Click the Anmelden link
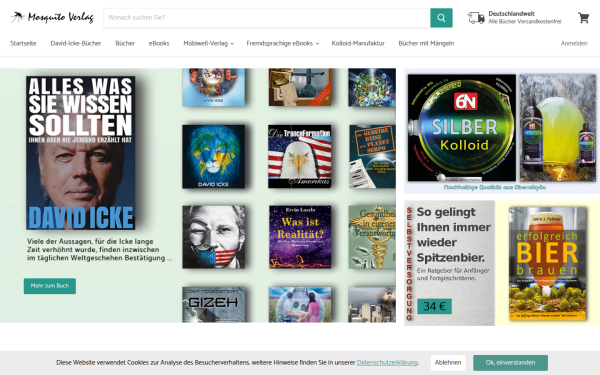This screenshot has width=600, height=375. coord(574,43)
